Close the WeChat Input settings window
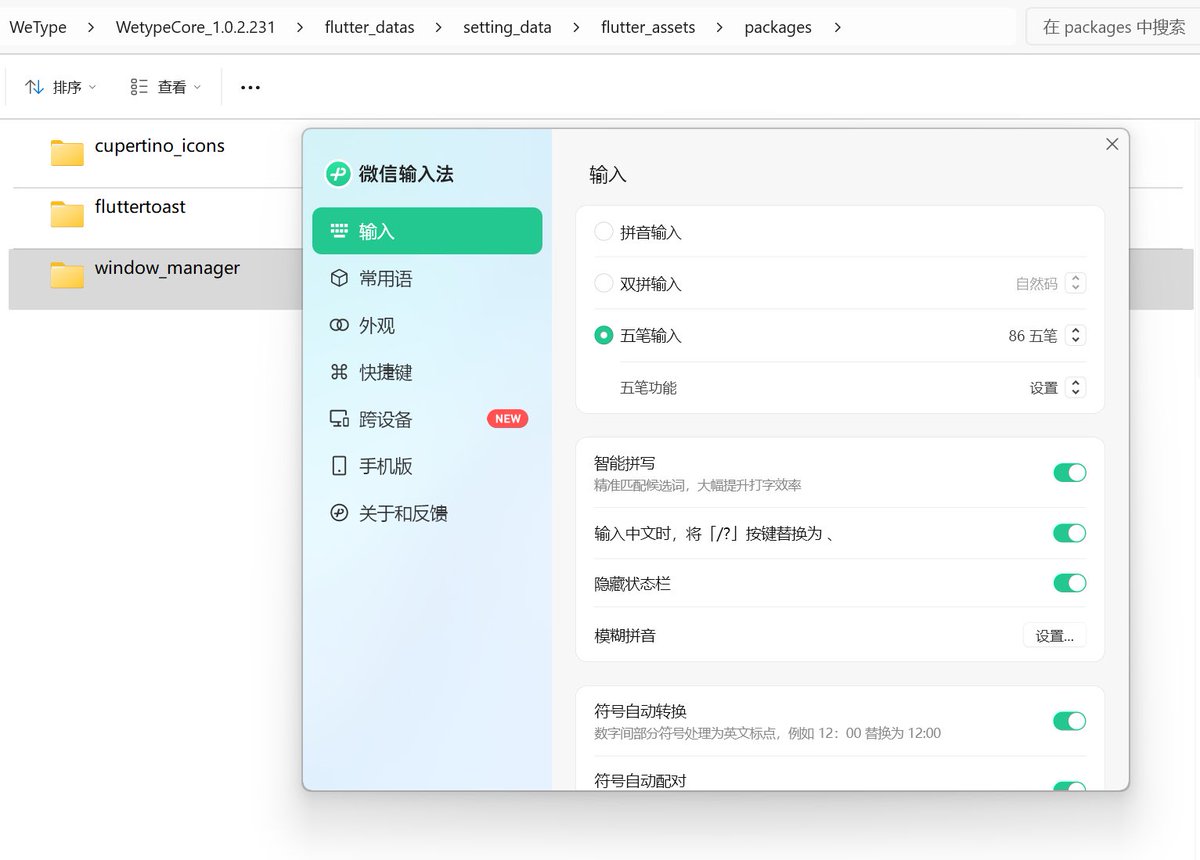Image resolution: width=1200 pixels, height=860 pixels. pos(1112,144)
